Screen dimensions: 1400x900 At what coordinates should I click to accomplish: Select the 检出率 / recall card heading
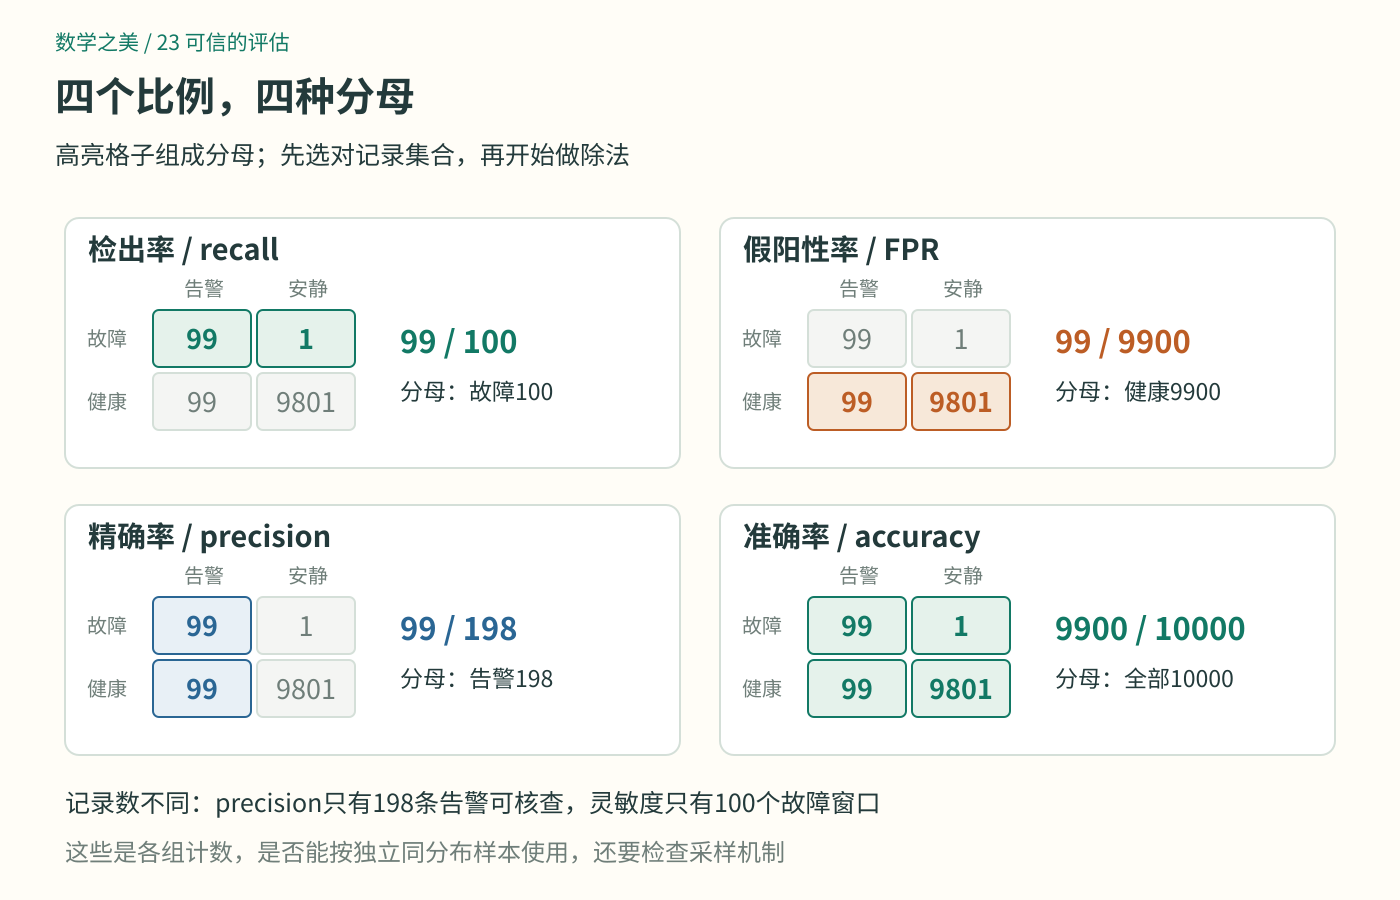(183, 249)
